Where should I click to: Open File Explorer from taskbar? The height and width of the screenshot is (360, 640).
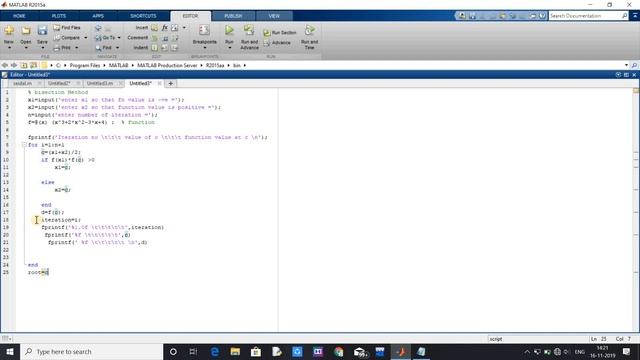tap(235, 351)
